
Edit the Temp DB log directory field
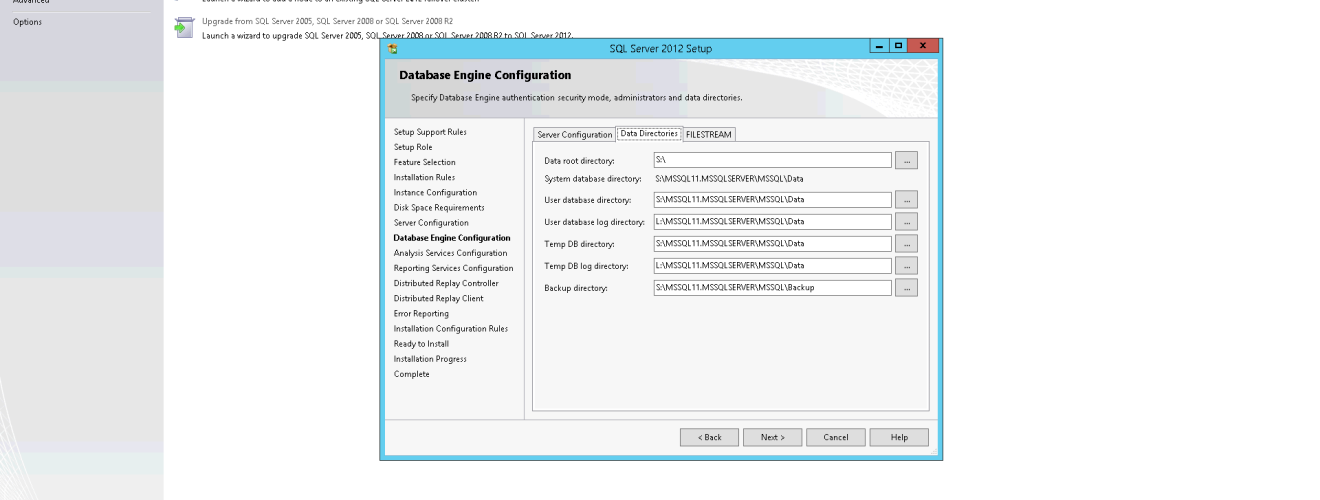(772, 265)
